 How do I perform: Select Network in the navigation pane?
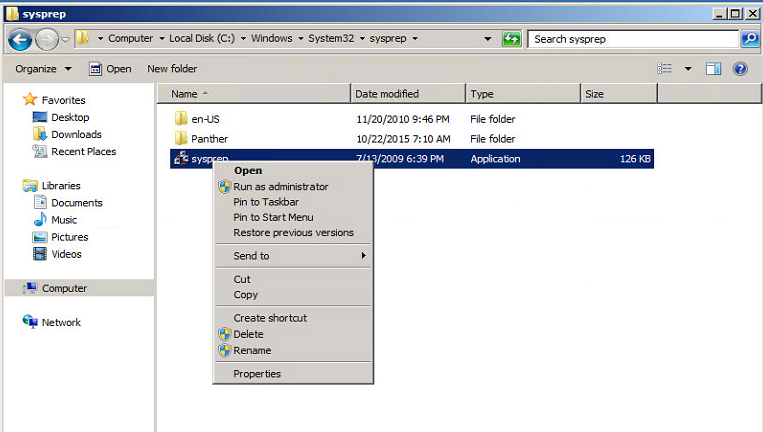(61, 322)
